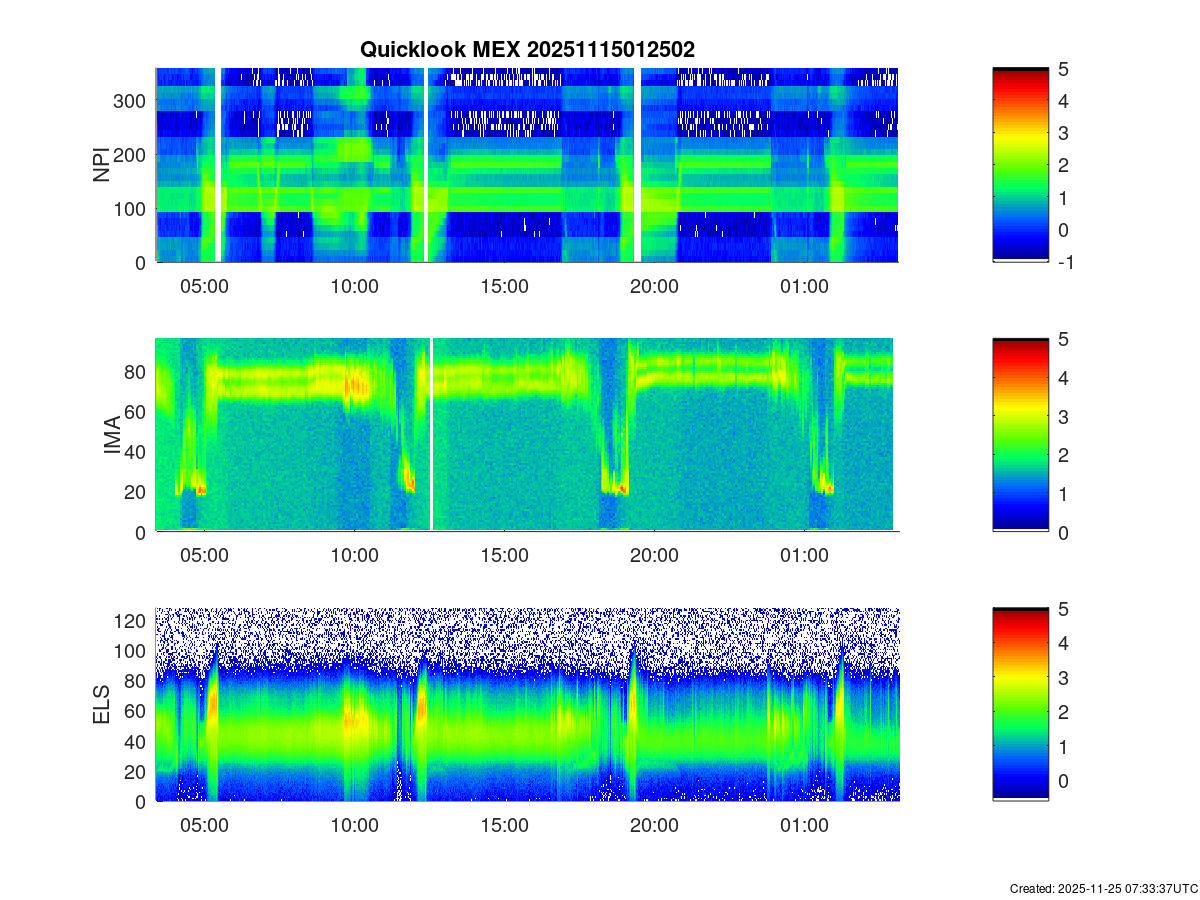1200x900 pixels.
Task: Click the Quicklook MEX 20251115012502 title
Action: click(x=529, y=49)
